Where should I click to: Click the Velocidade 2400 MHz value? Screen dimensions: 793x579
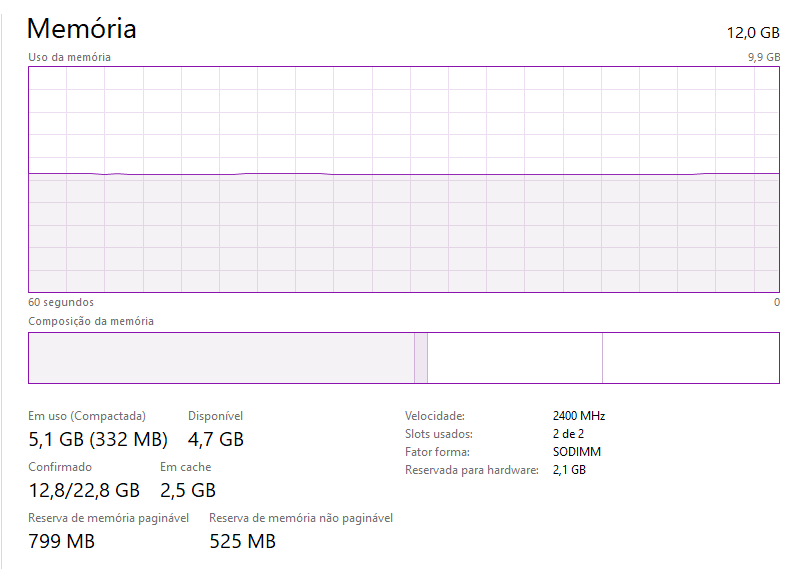[579, 416]
